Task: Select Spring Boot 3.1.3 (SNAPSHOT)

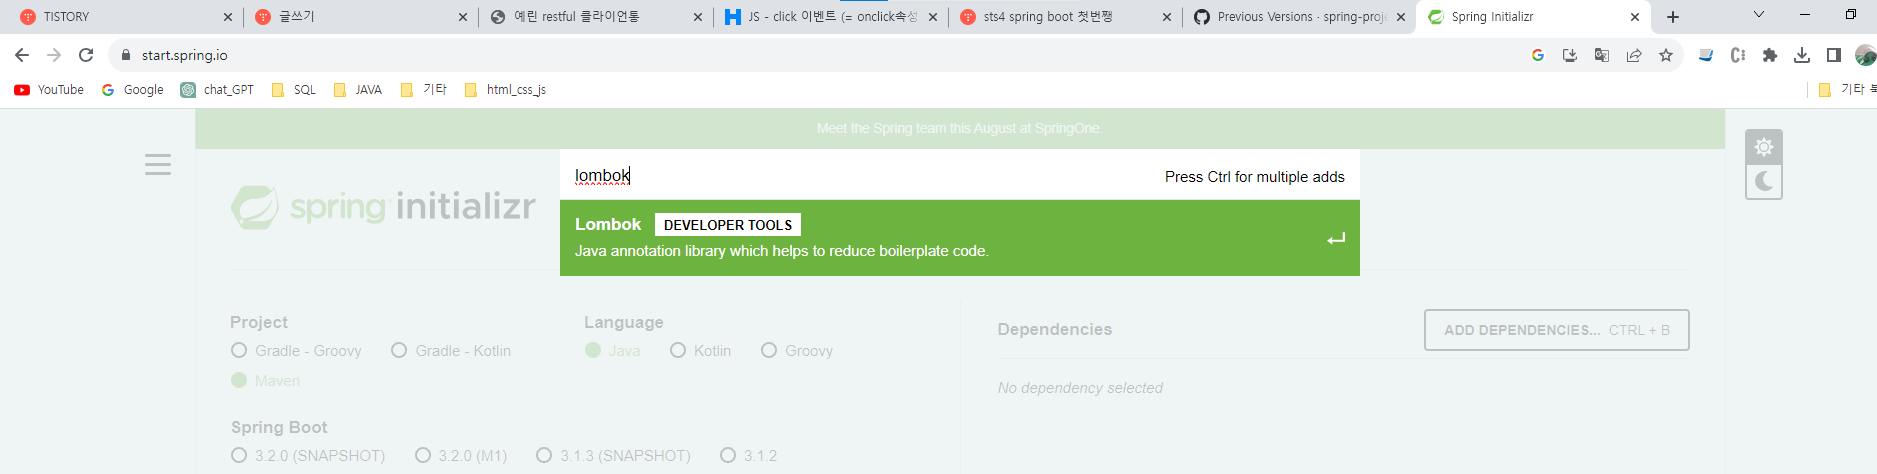Action: pyautogui.click(x=613, y=456)
